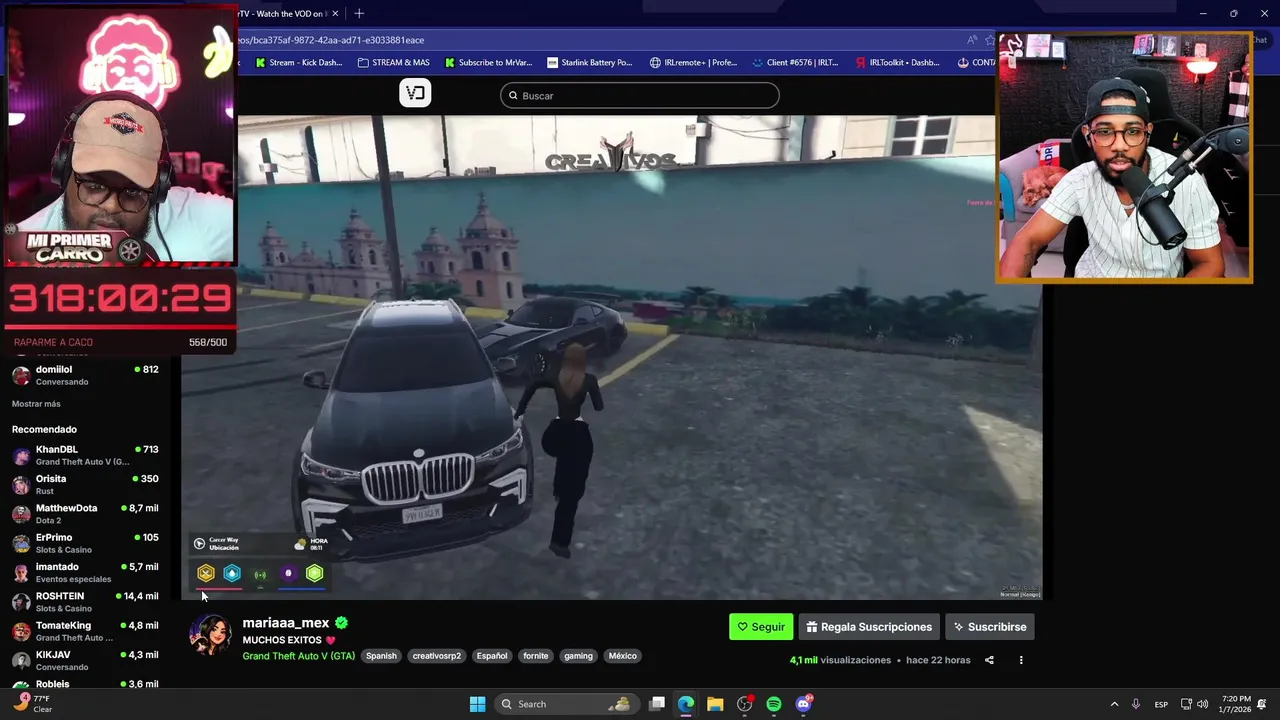The width and height of the screenshot is (1280, 720).
Task: Click the read aloud icon in address bar
Action: click(x=971, y=40)
